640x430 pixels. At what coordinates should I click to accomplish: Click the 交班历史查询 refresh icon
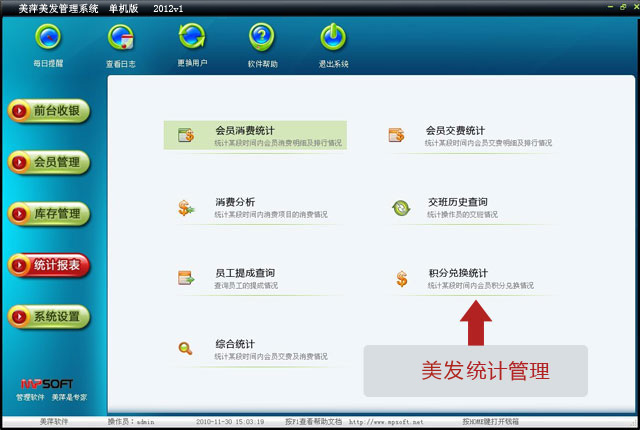tap(400, 208)
